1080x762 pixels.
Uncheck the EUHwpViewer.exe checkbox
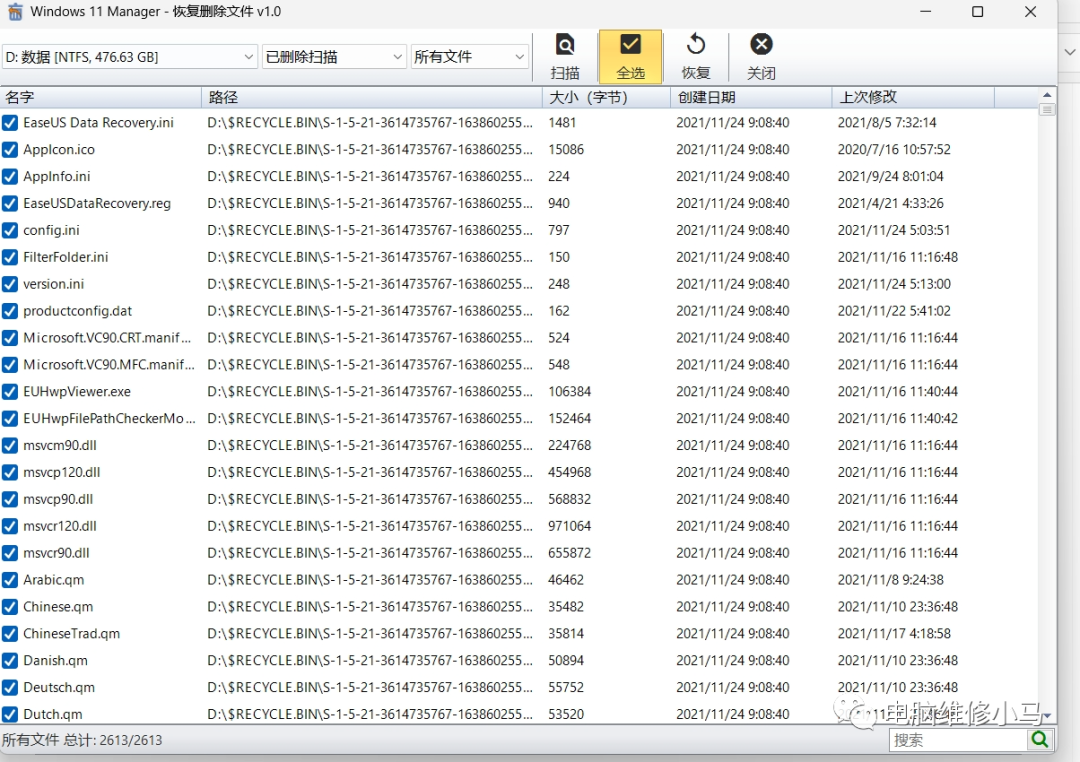(x=10, y=391)
